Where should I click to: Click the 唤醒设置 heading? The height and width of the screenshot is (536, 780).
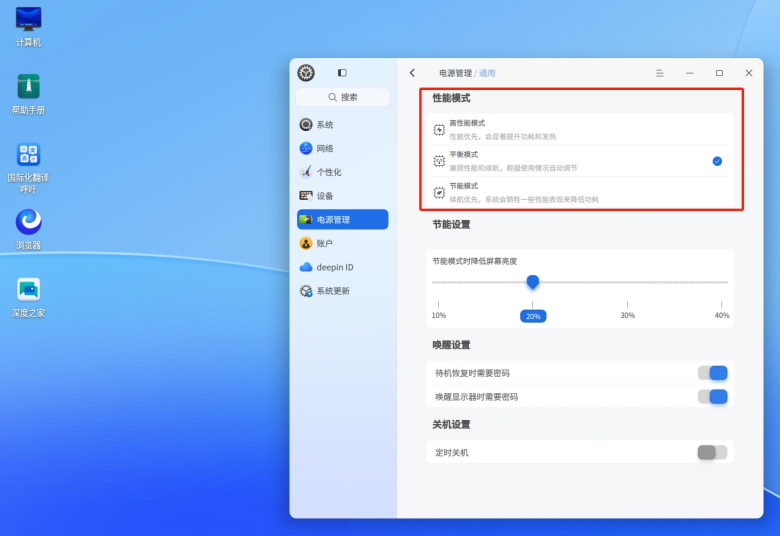click(451, 345)
